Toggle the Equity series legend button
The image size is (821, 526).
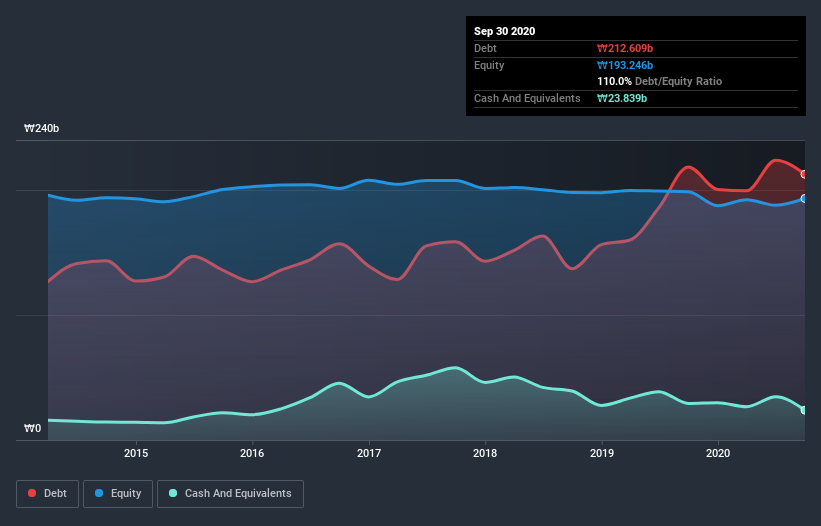(x=118, y=494)
